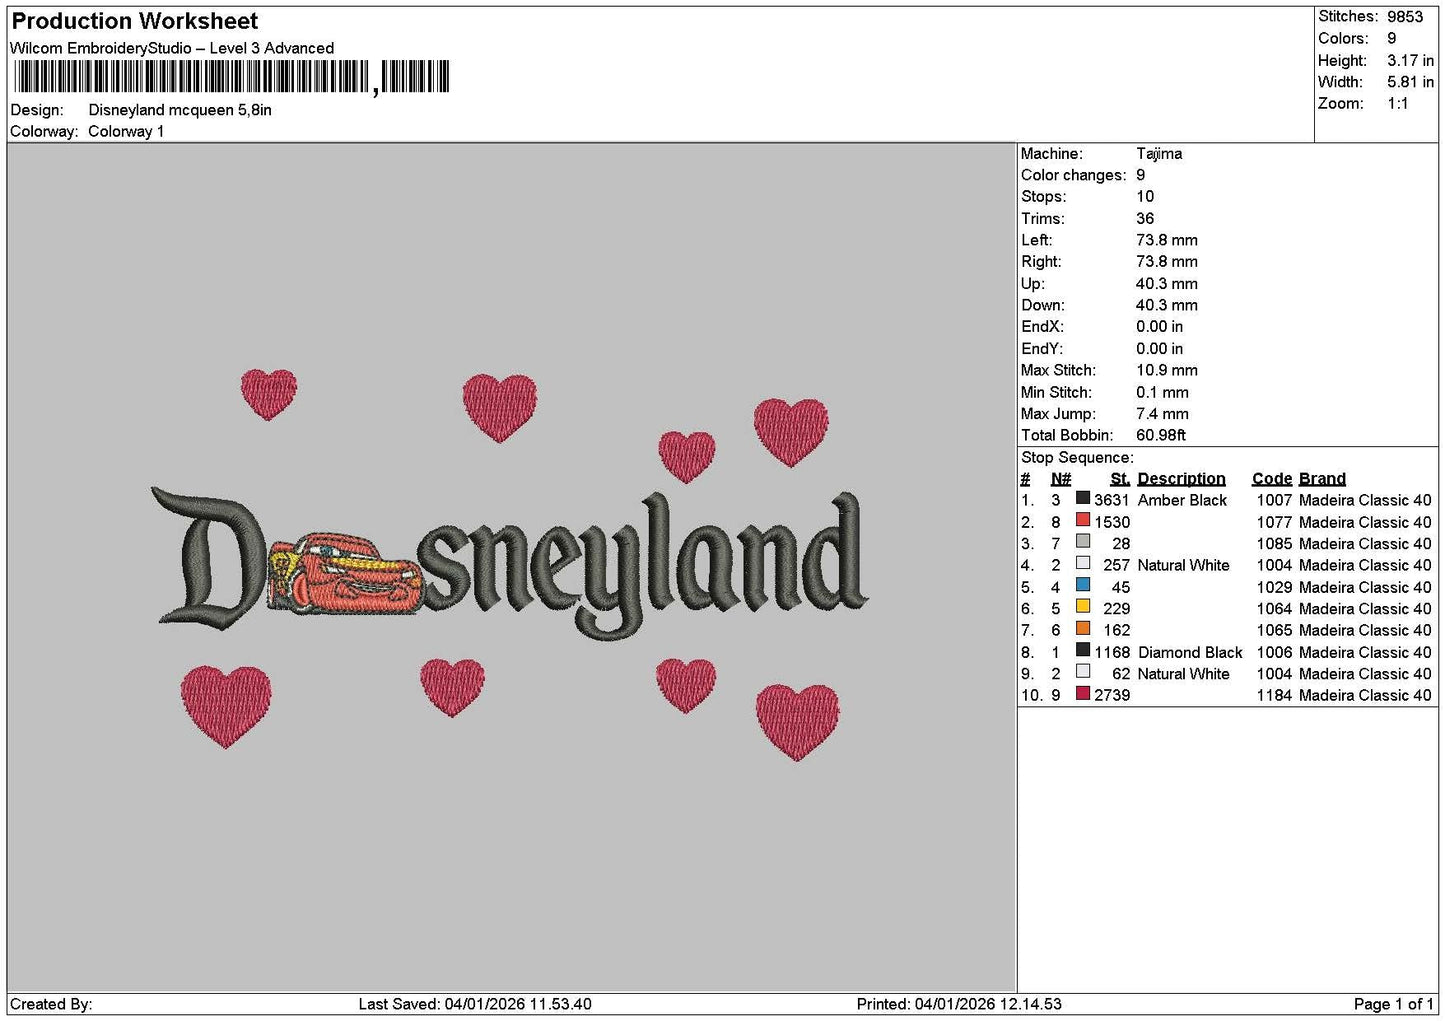Click the Amber Black color swatch in row 1
Screen dimensions: 1445x1021
[1083, 498]
